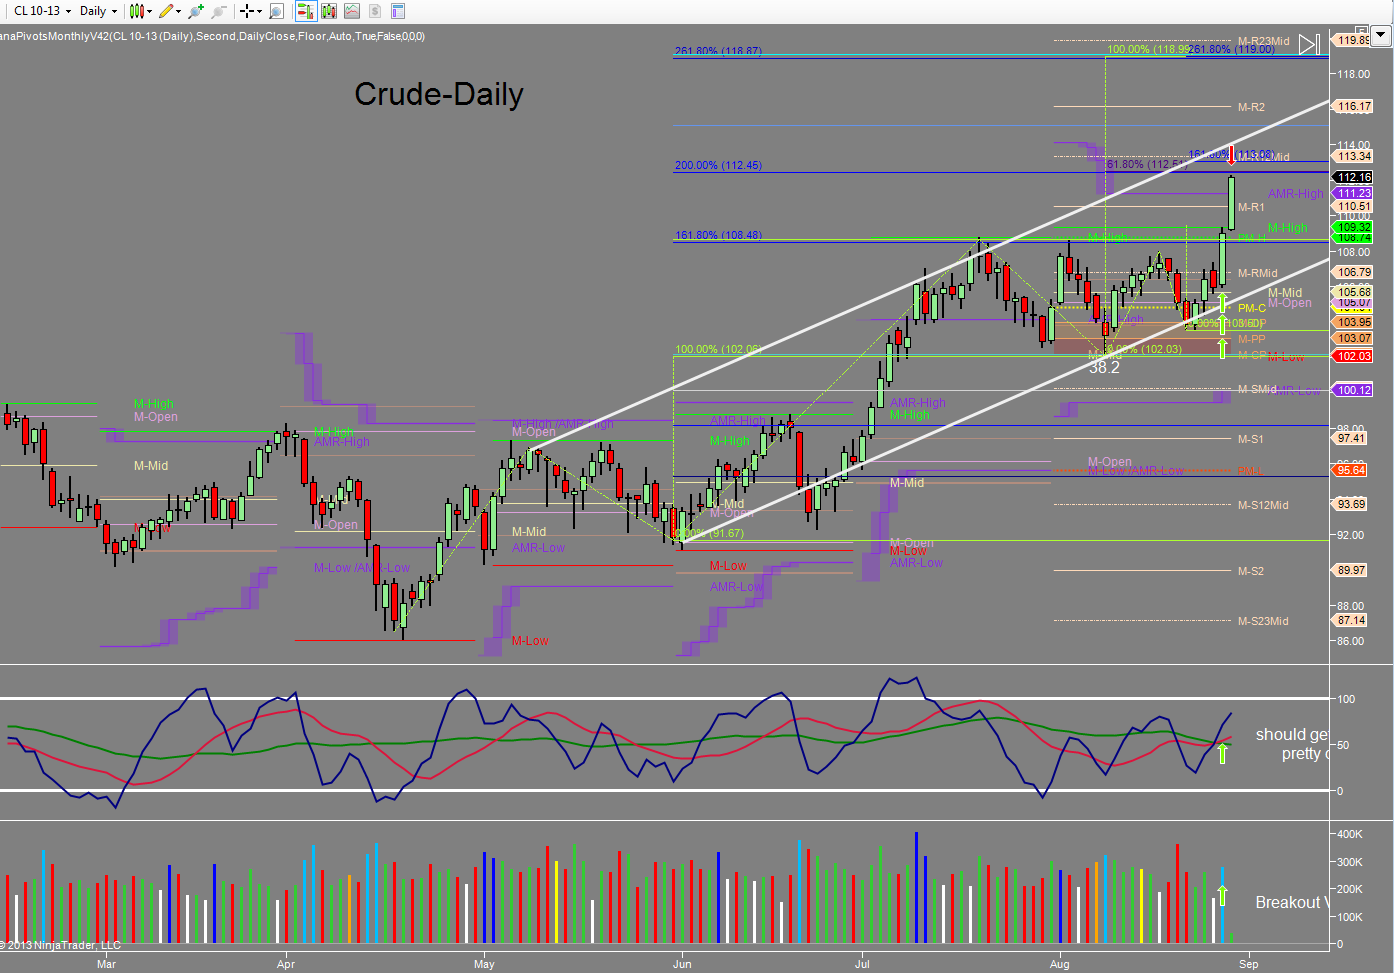Click the Aug label on the time axis
Screen dimensions: 1394x973
coord(1060,964)
